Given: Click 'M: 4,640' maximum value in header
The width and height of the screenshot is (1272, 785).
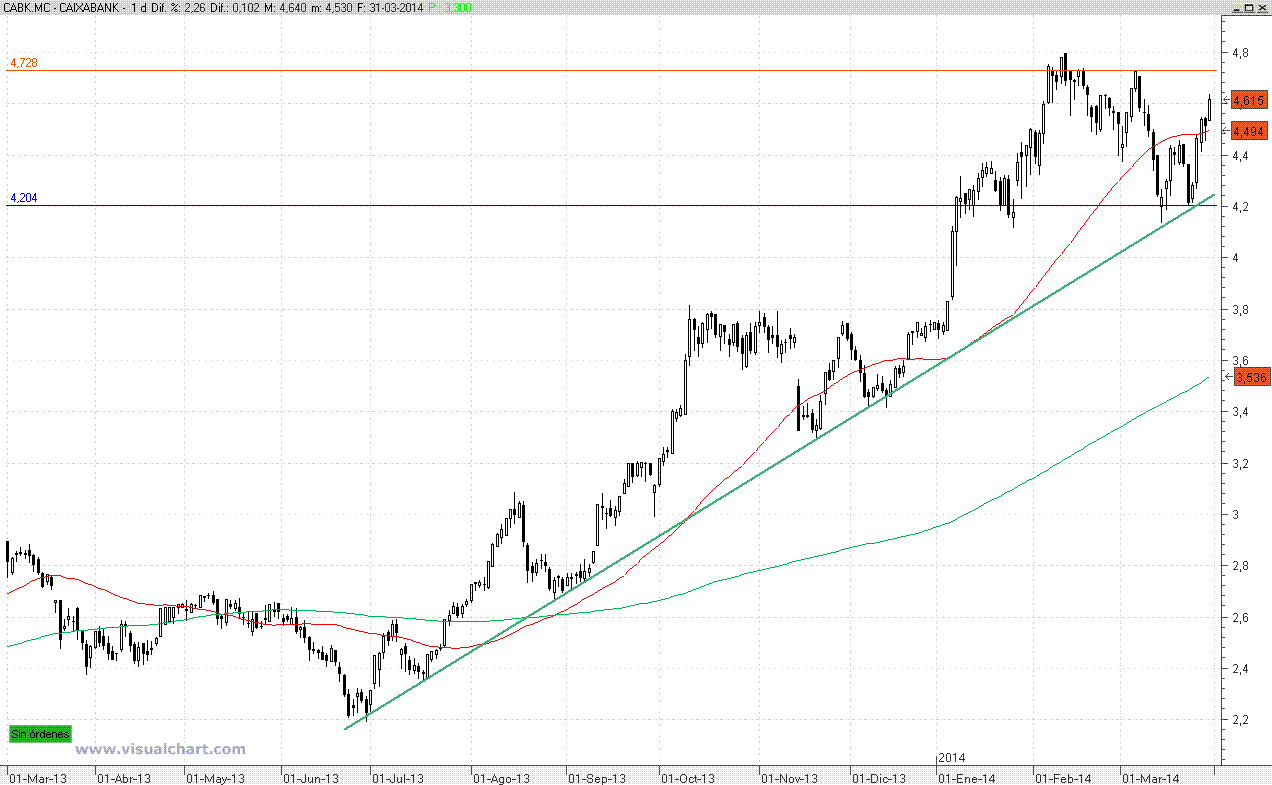Looking at the screenshot, I should [x=285, y=8].
